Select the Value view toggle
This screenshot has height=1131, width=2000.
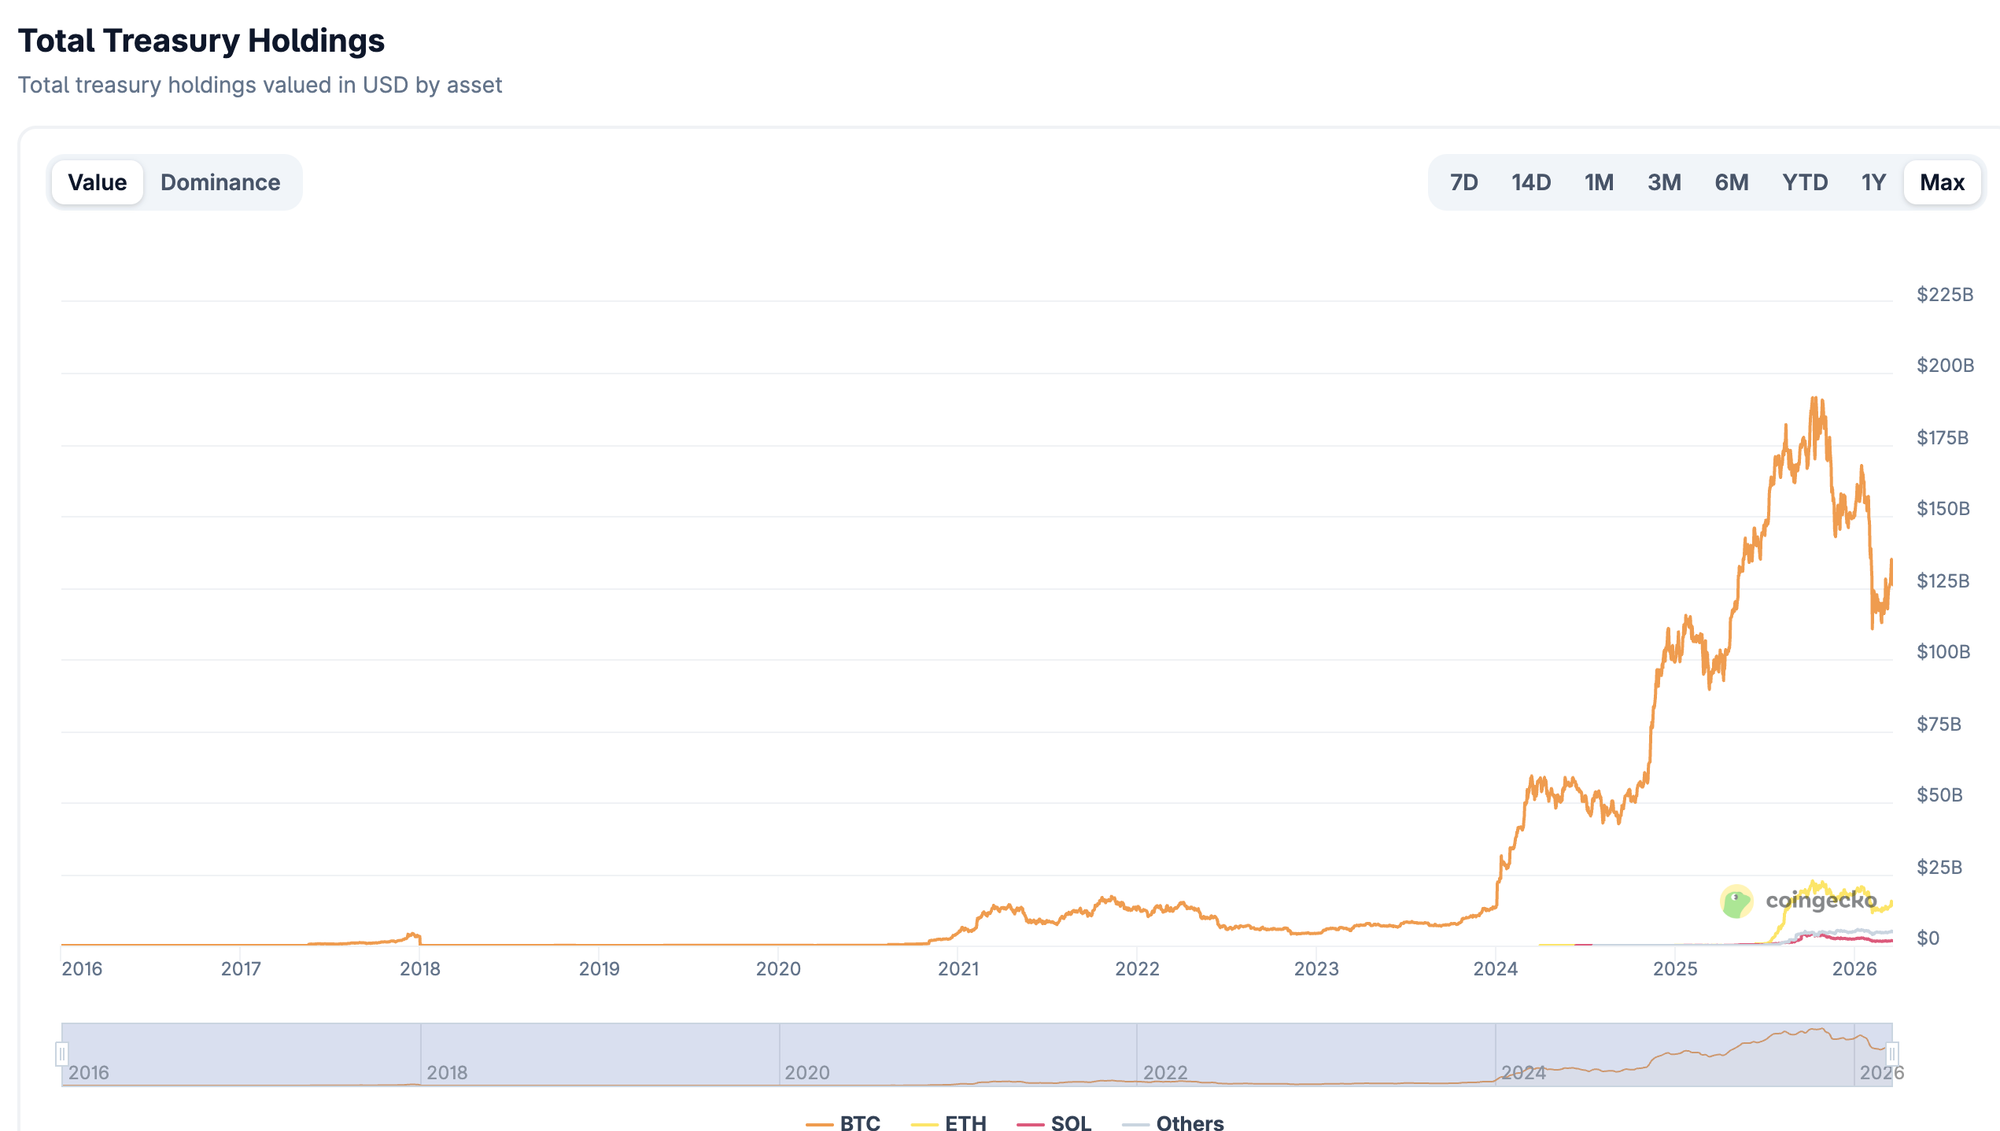(97, 182)
